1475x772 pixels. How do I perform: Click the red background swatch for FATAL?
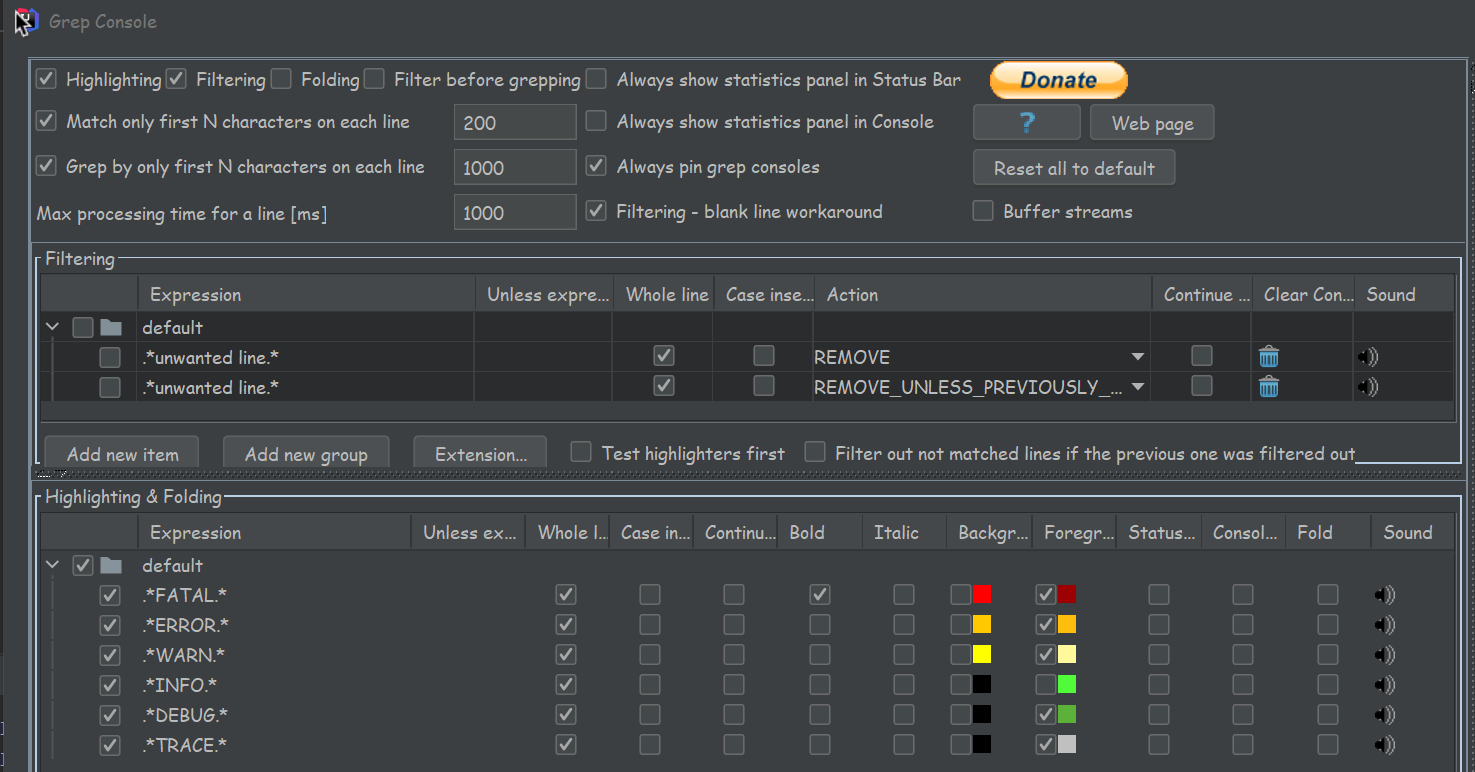[x=982, y=595]
